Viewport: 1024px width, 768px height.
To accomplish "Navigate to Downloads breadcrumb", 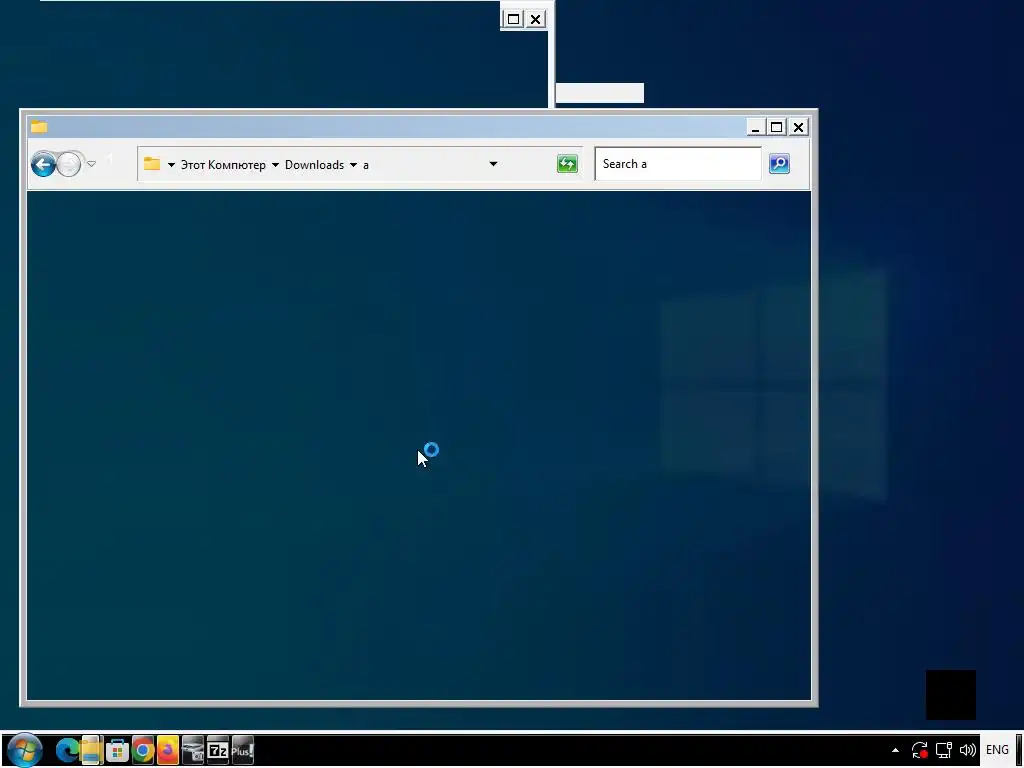I will (314, 165).
